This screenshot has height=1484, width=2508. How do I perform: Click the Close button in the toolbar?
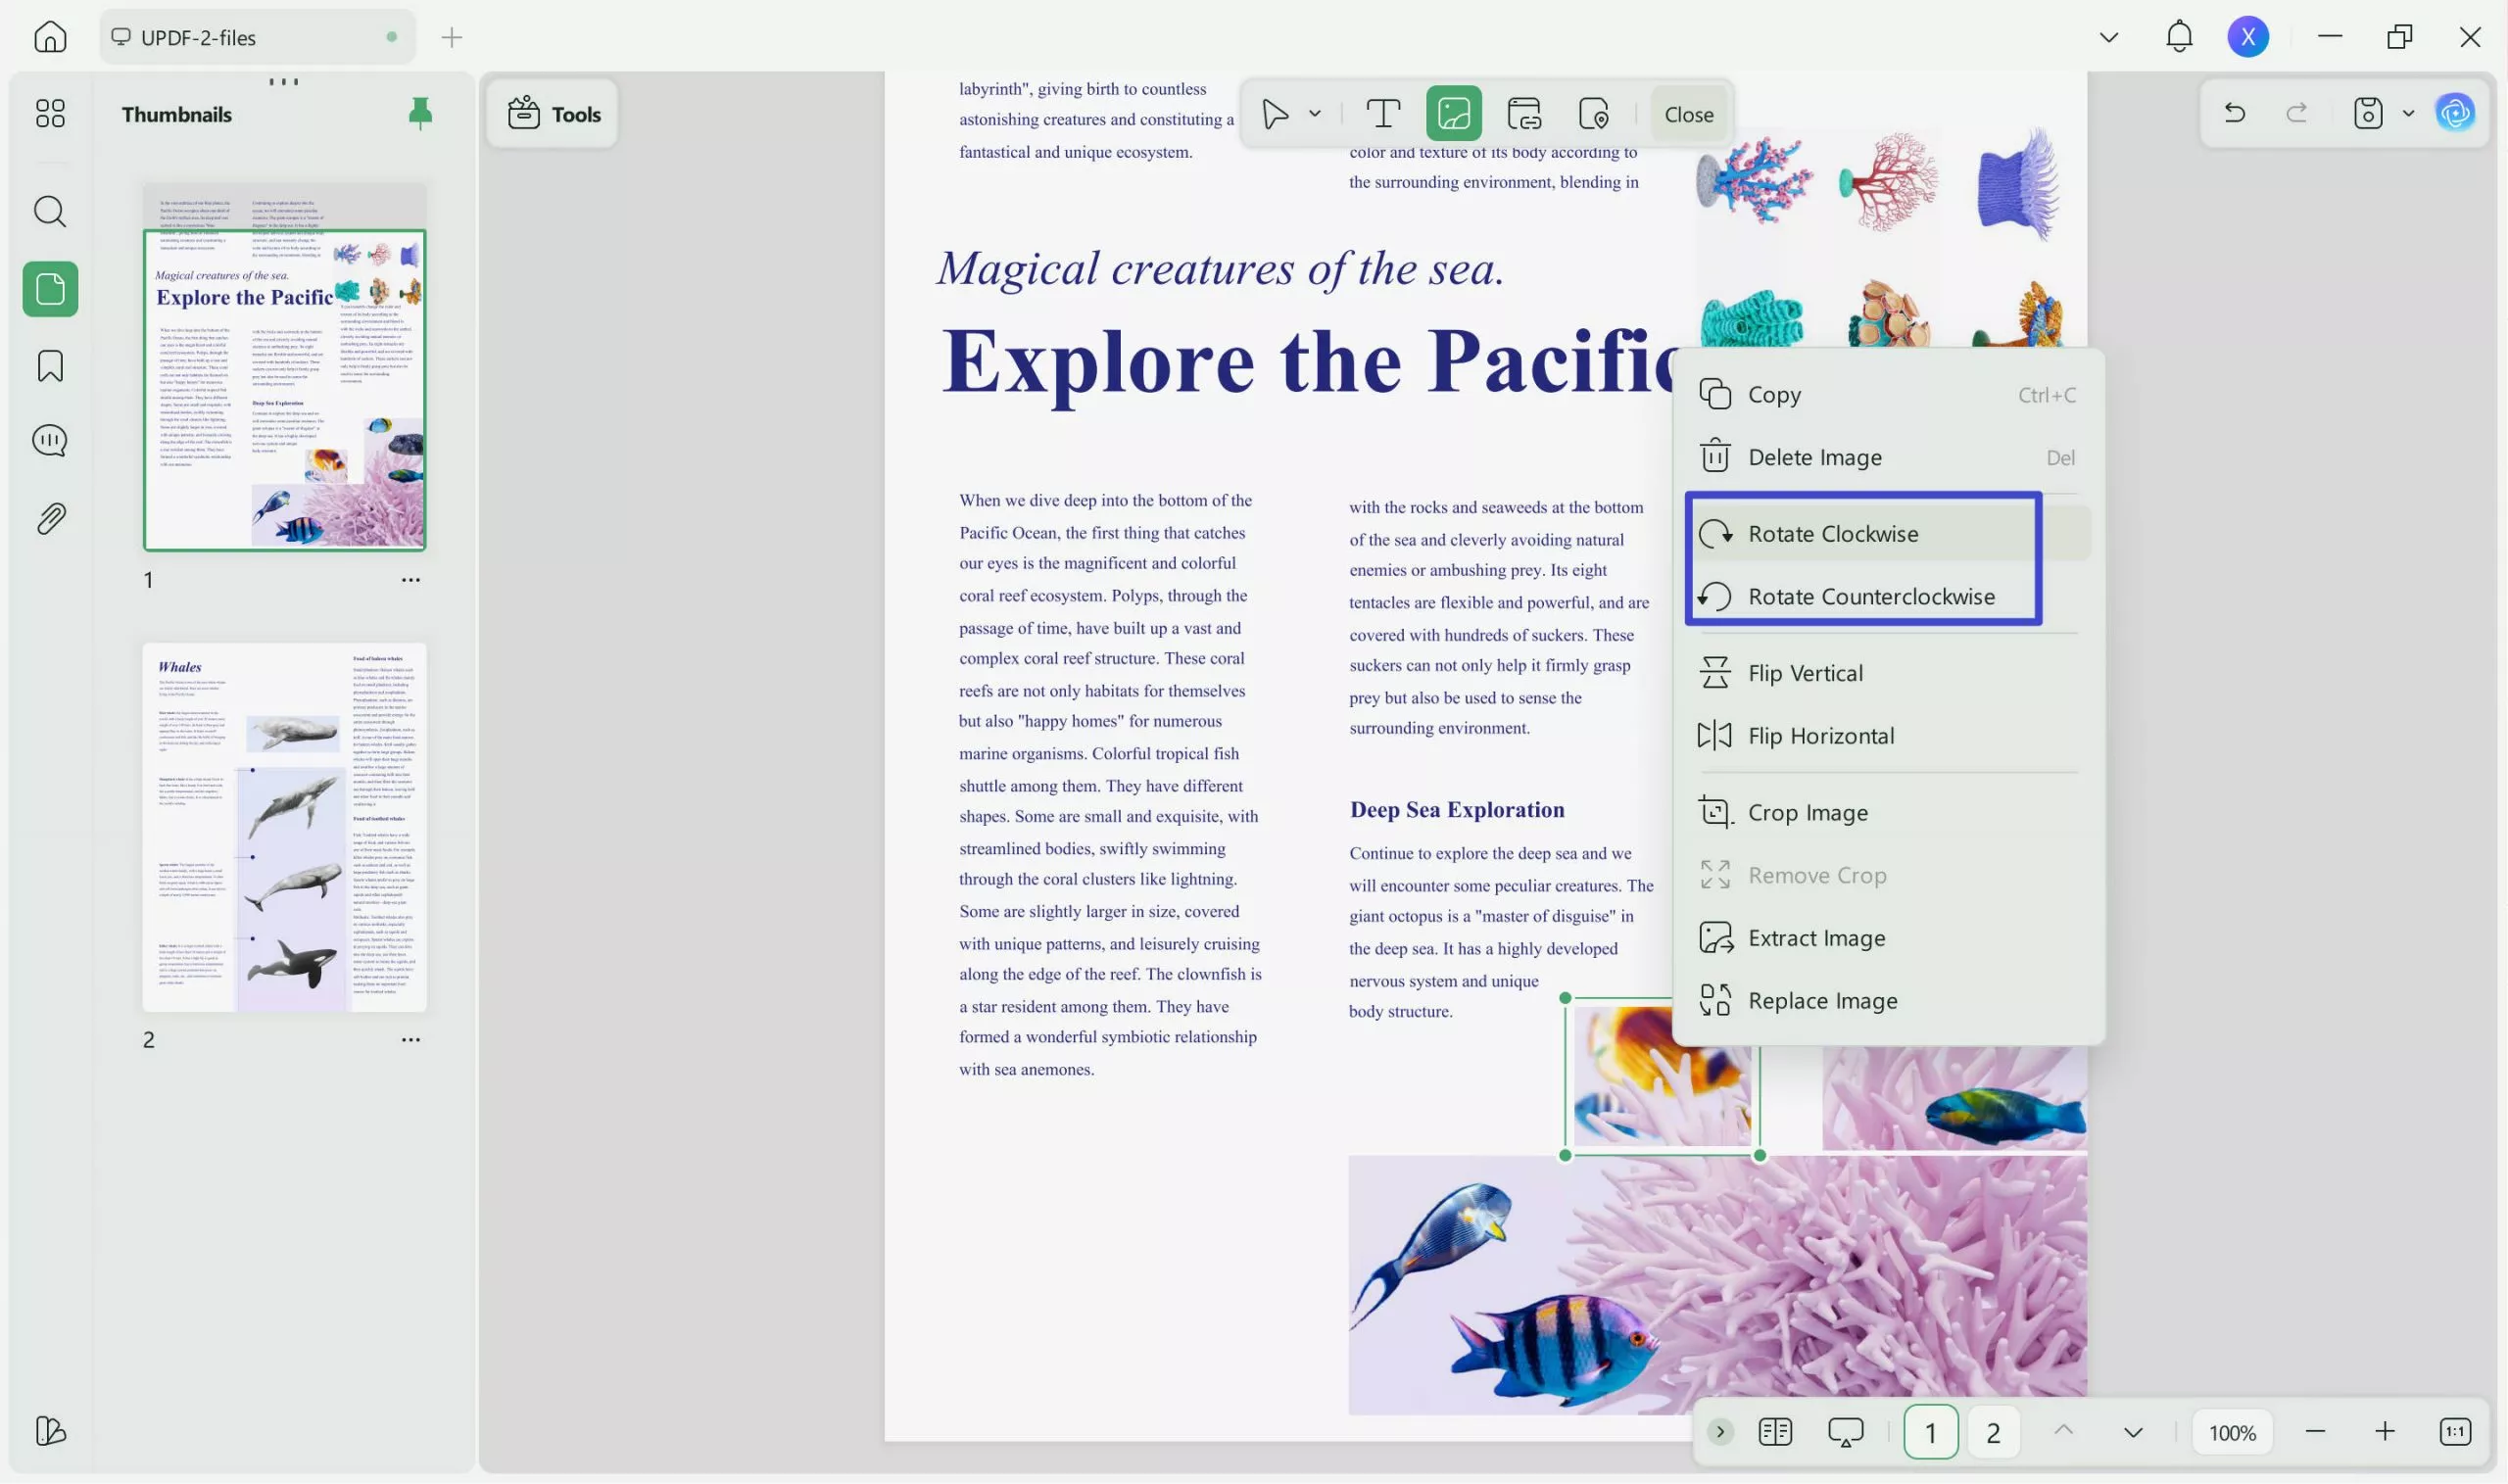pos(1687,113)
